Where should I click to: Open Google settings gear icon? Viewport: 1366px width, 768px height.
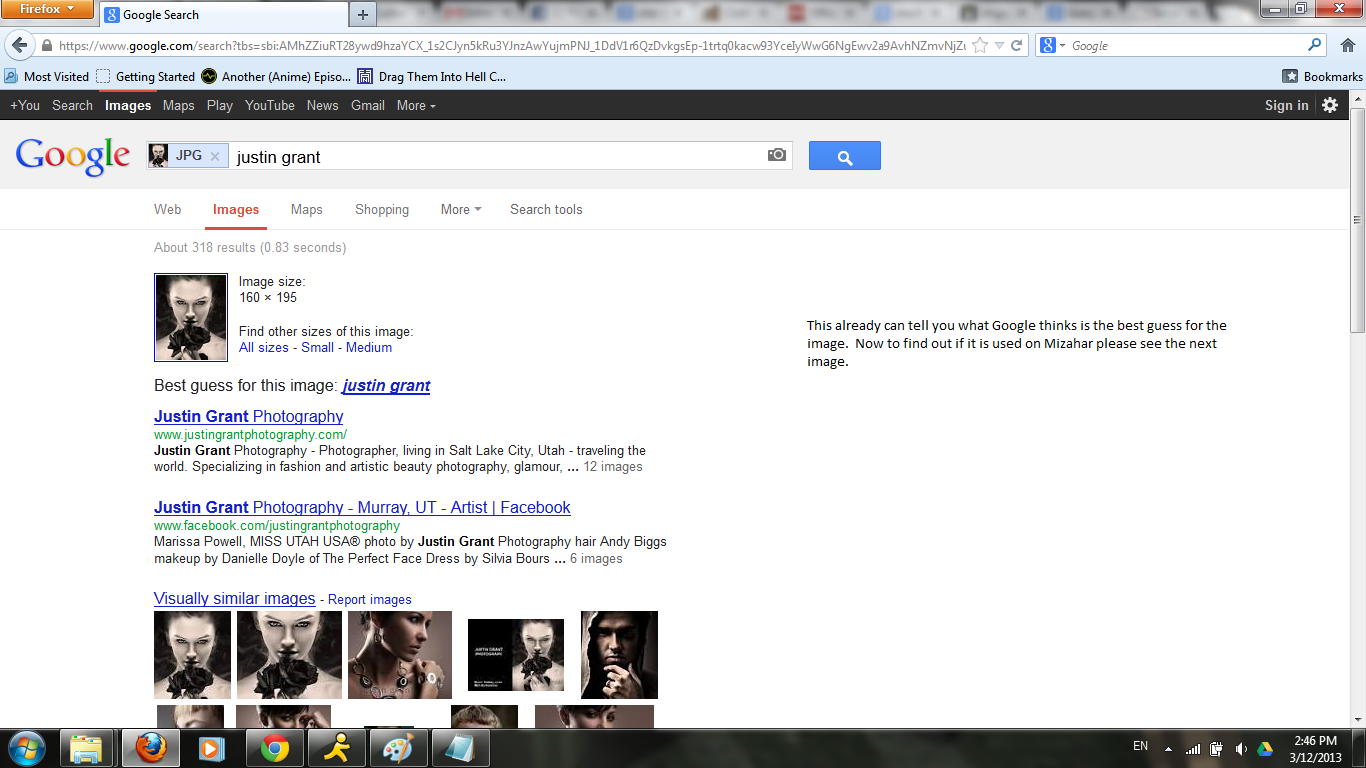click(x=1330, y=105)
